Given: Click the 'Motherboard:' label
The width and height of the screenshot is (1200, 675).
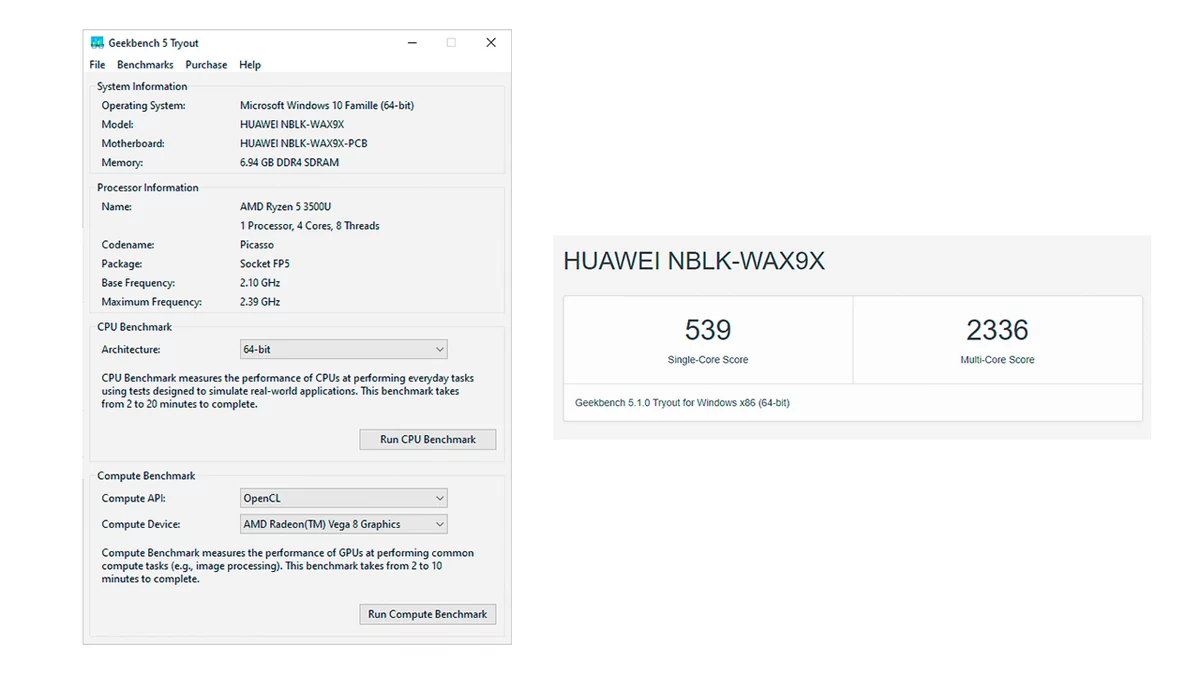Looking at the screenshot, I should click(x=133, y=144).
